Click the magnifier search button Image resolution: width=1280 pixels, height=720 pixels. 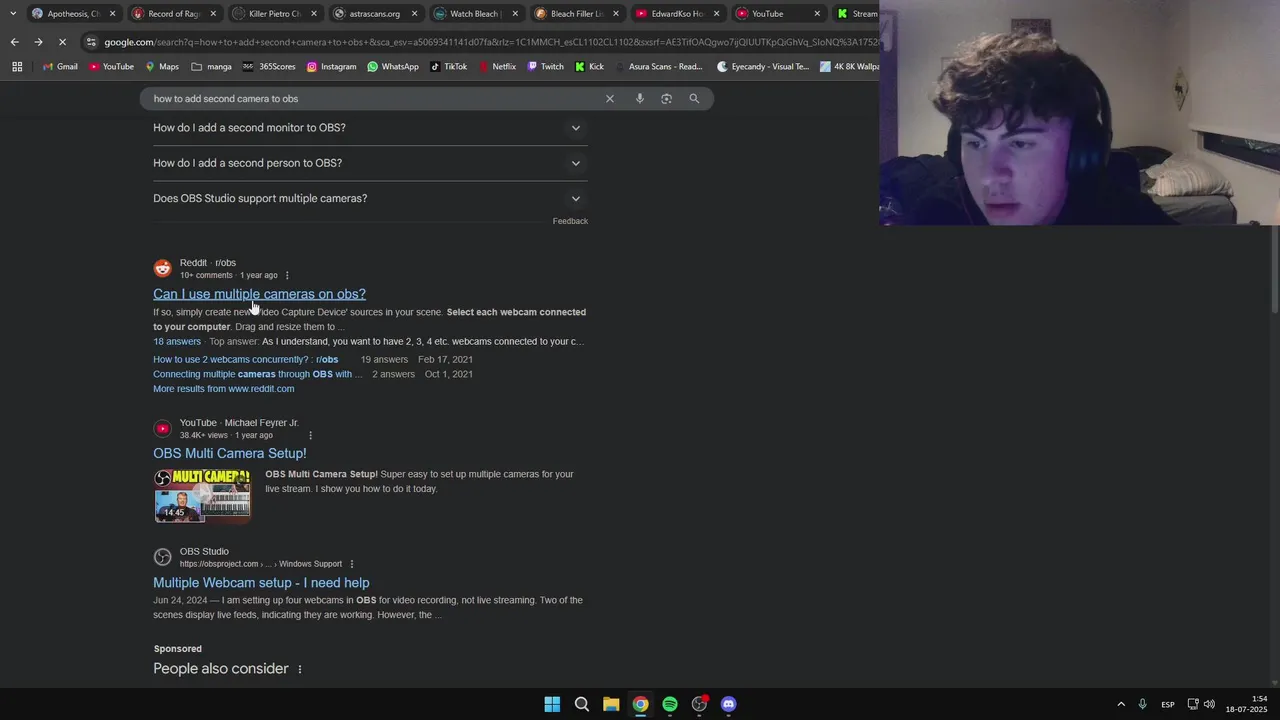coord(694,99)
